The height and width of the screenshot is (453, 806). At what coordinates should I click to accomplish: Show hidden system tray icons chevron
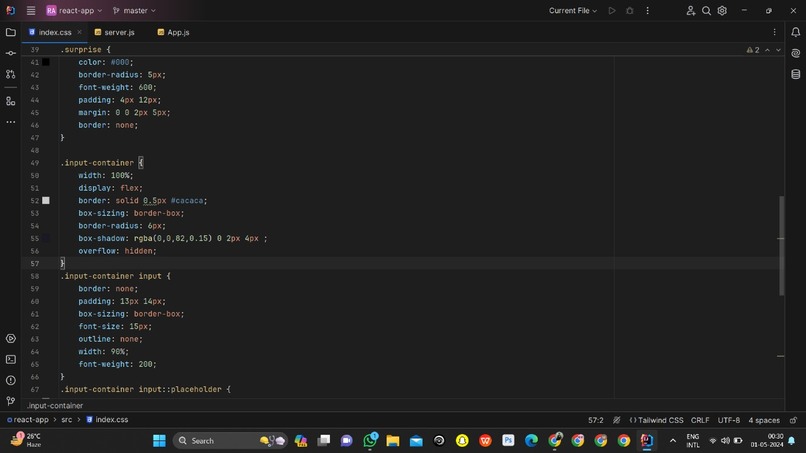[x=672, y=441]
